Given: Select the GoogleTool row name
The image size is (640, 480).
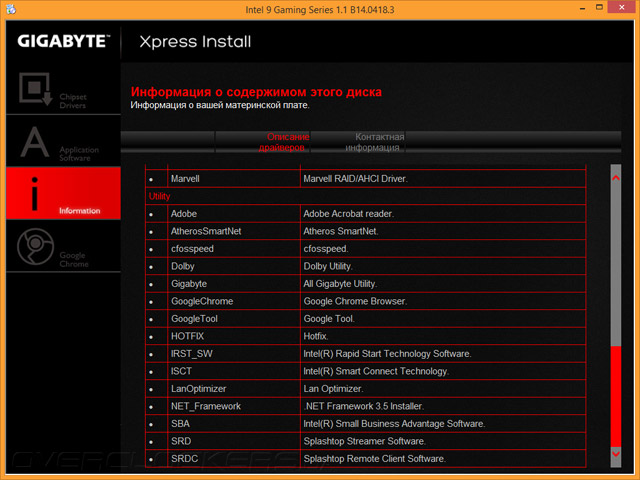Looking at the screenshot, I should (194, 319).
